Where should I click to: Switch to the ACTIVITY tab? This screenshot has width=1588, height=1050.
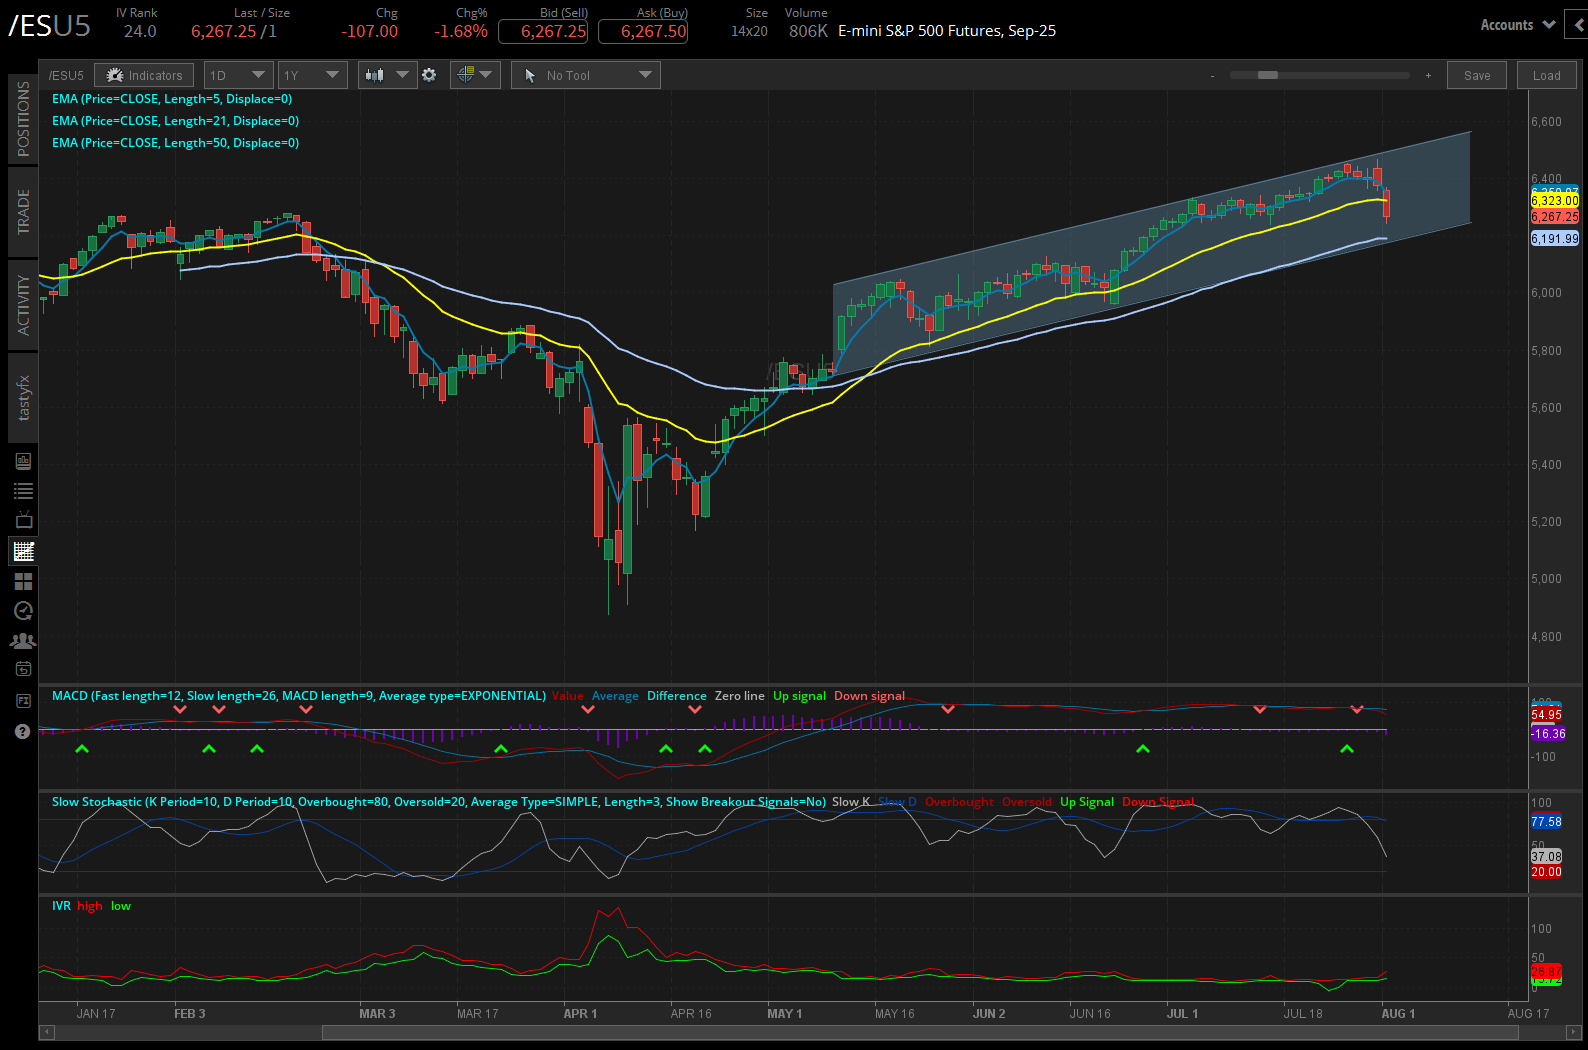click(x=23, y=305)
